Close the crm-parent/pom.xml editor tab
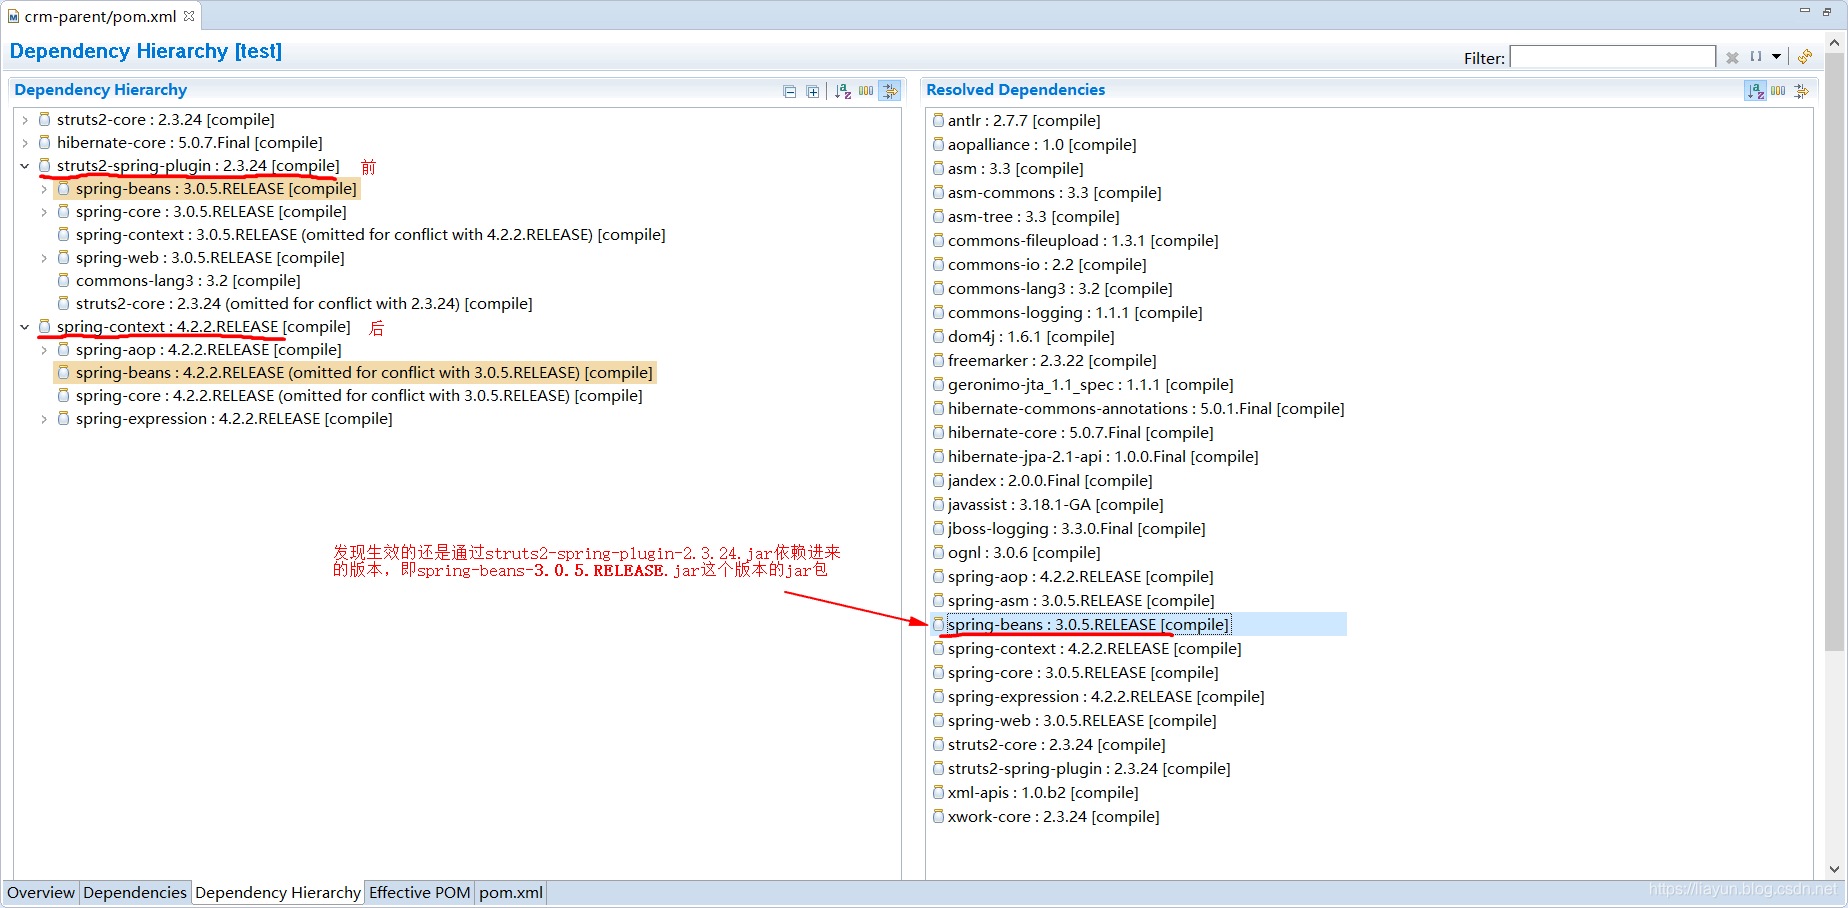Viewport: 1848px width, 908px height. pyautogui.click(x=189, y=16)
